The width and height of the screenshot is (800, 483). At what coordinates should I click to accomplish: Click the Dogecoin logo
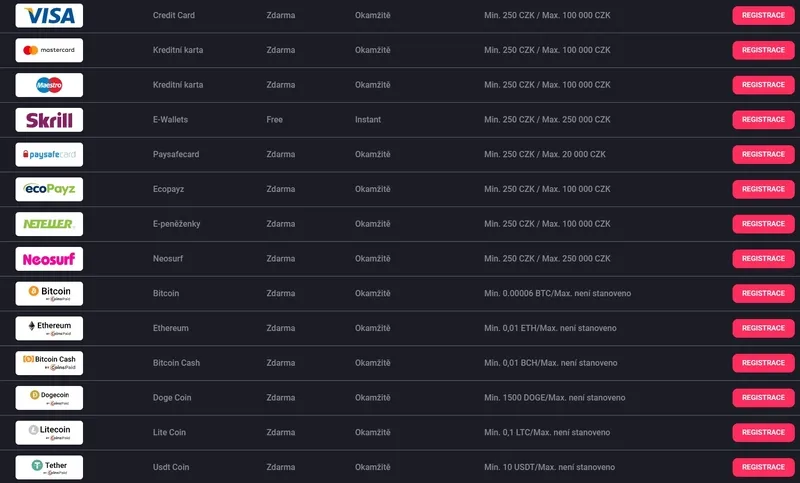[49, 398]
